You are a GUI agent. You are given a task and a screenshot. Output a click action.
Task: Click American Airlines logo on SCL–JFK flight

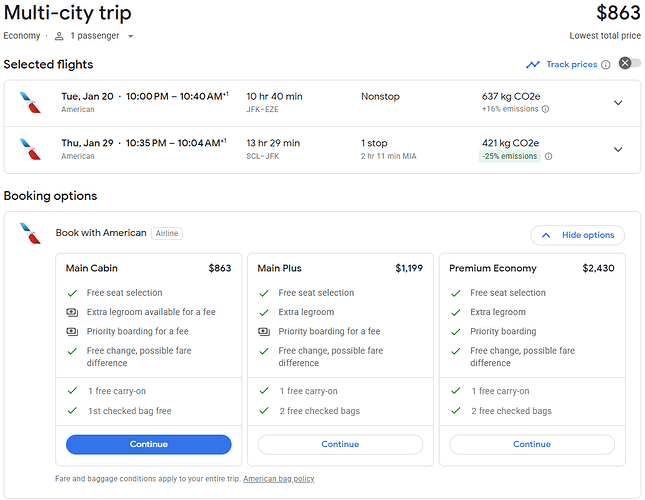pos(31,149)
